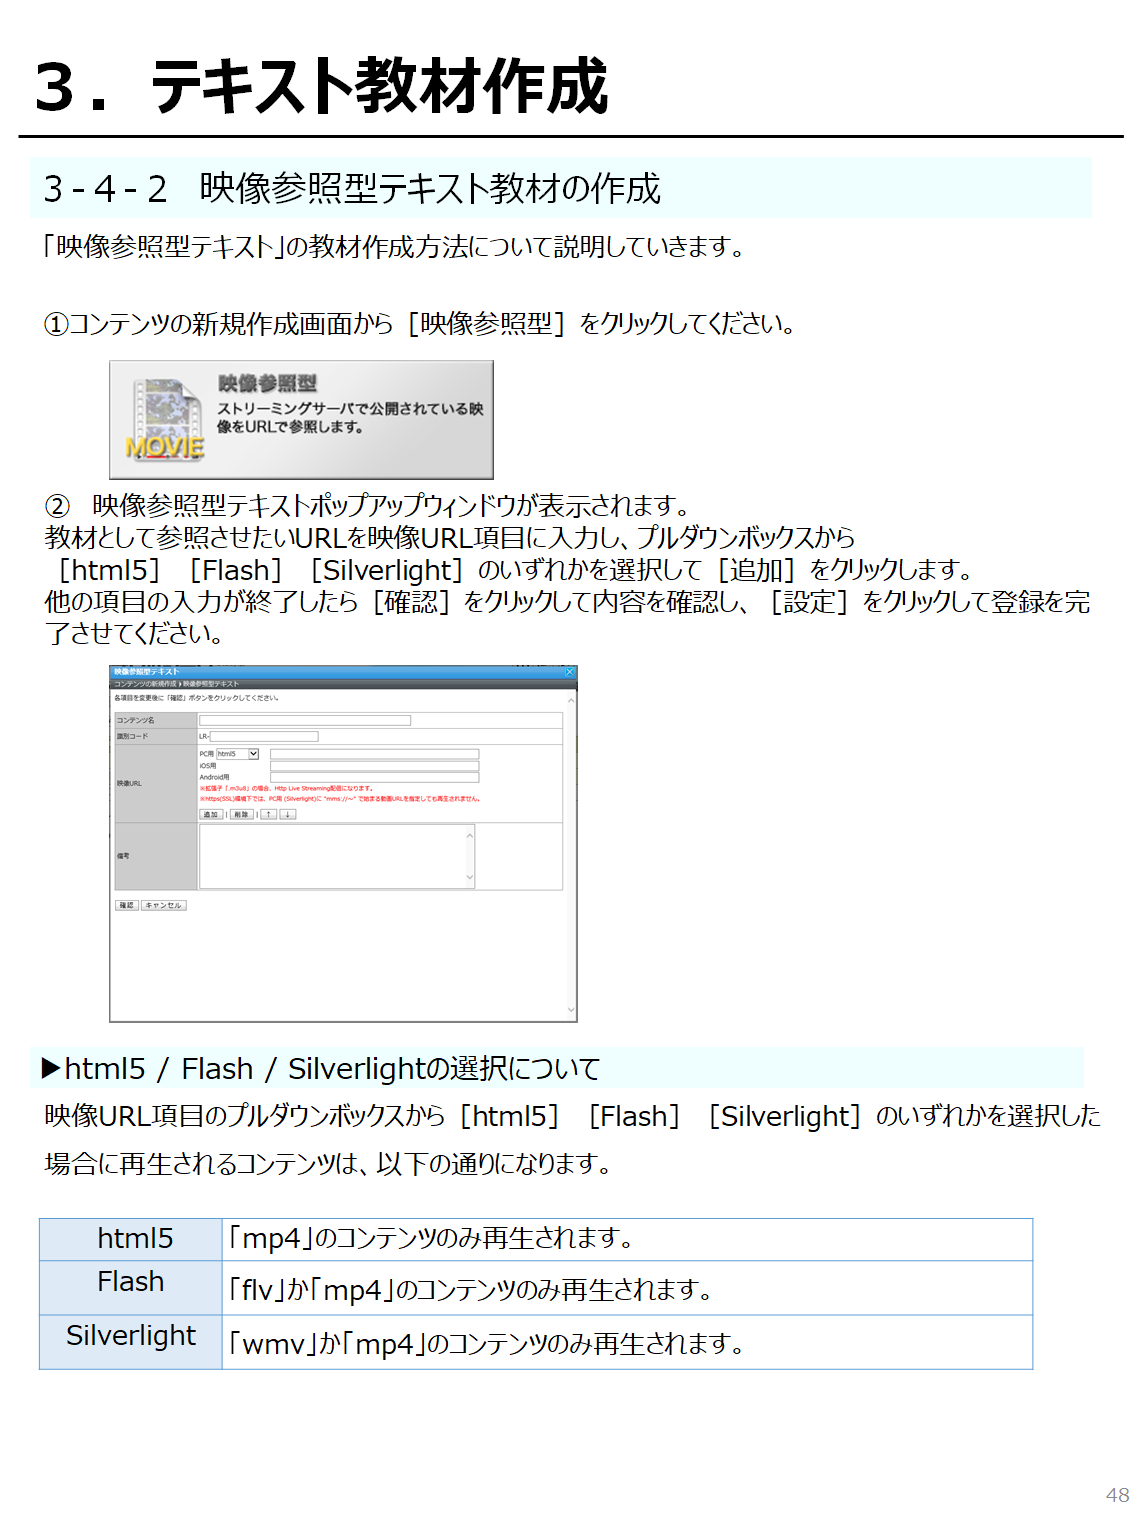Click the move up arrow button
Viewport: 1138px width, 1517px height.
click(269, 815)
